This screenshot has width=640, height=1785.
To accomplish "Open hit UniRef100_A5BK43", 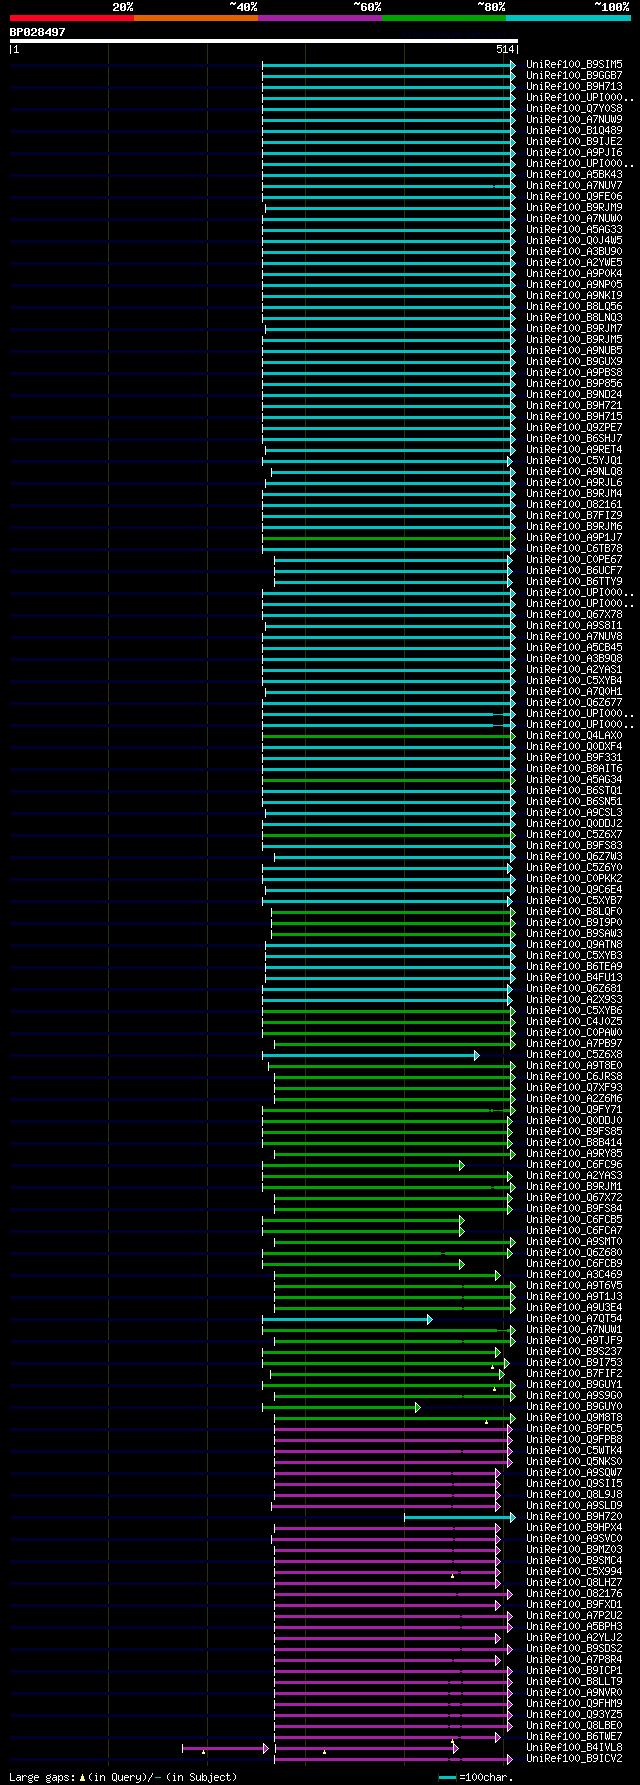I will (x=574, y=174).
